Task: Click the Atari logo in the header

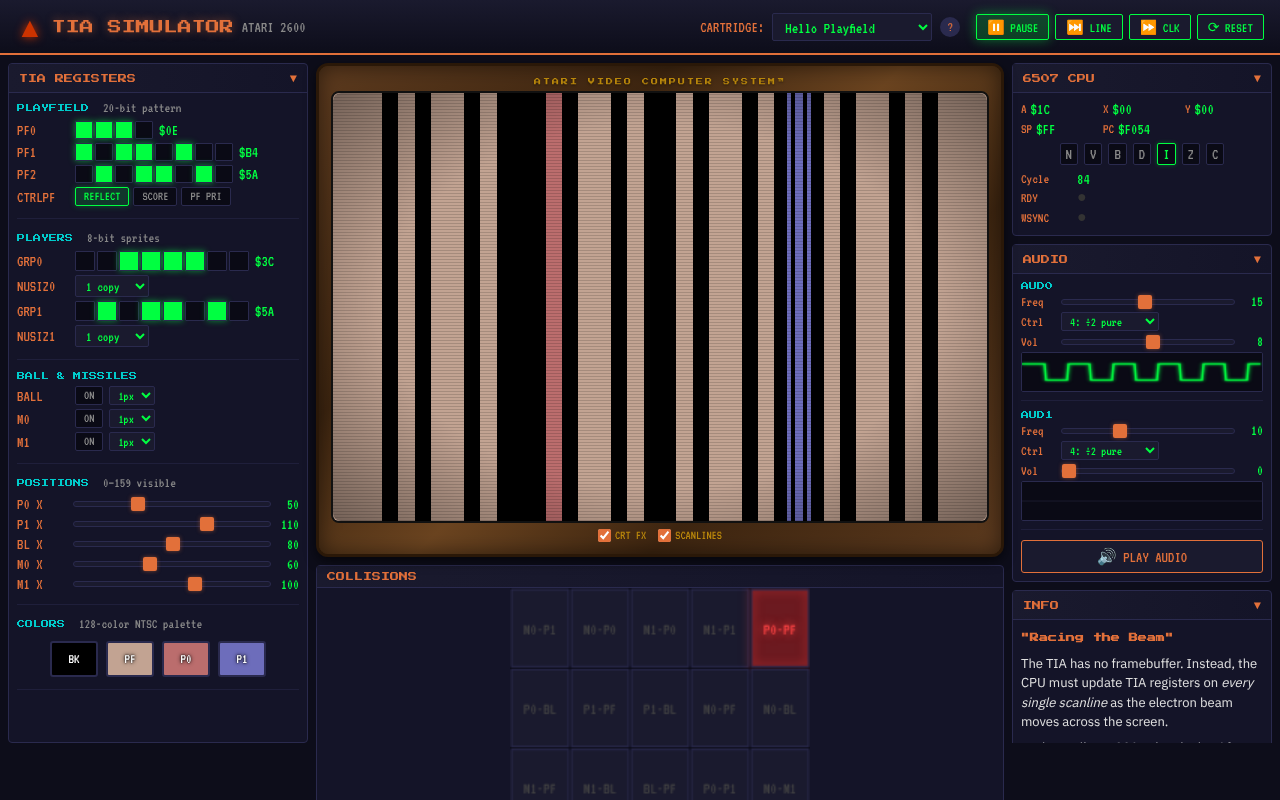Action: coord(29,27)
